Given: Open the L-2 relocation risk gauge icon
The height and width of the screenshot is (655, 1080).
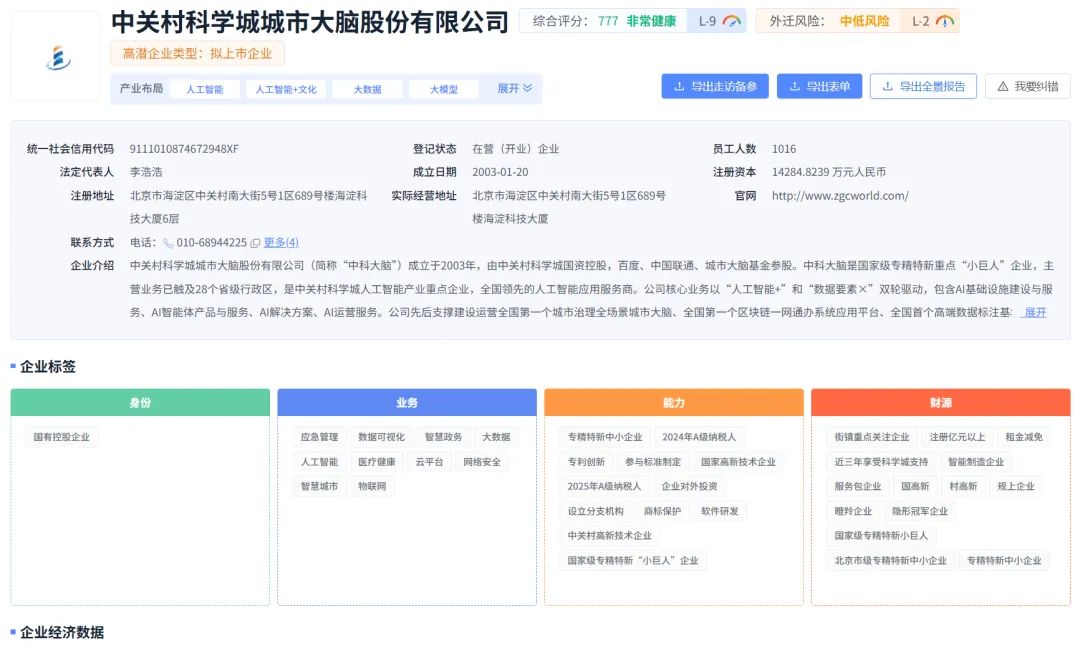Looking at the screenshot, I should click(945, 21).
